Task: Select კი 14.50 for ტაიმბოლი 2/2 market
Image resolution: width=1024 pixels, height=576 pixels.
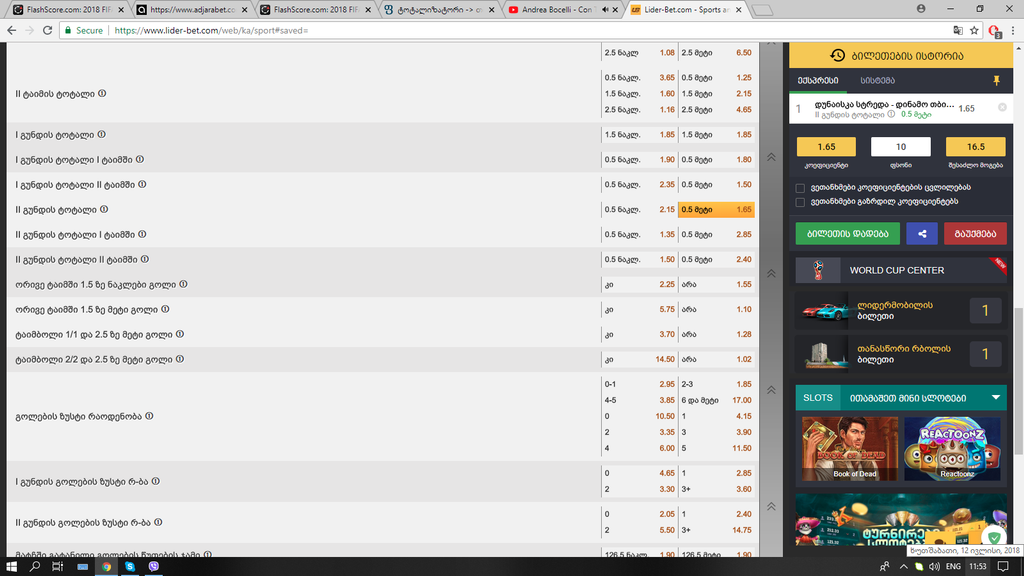Action: tap(639, 359)
